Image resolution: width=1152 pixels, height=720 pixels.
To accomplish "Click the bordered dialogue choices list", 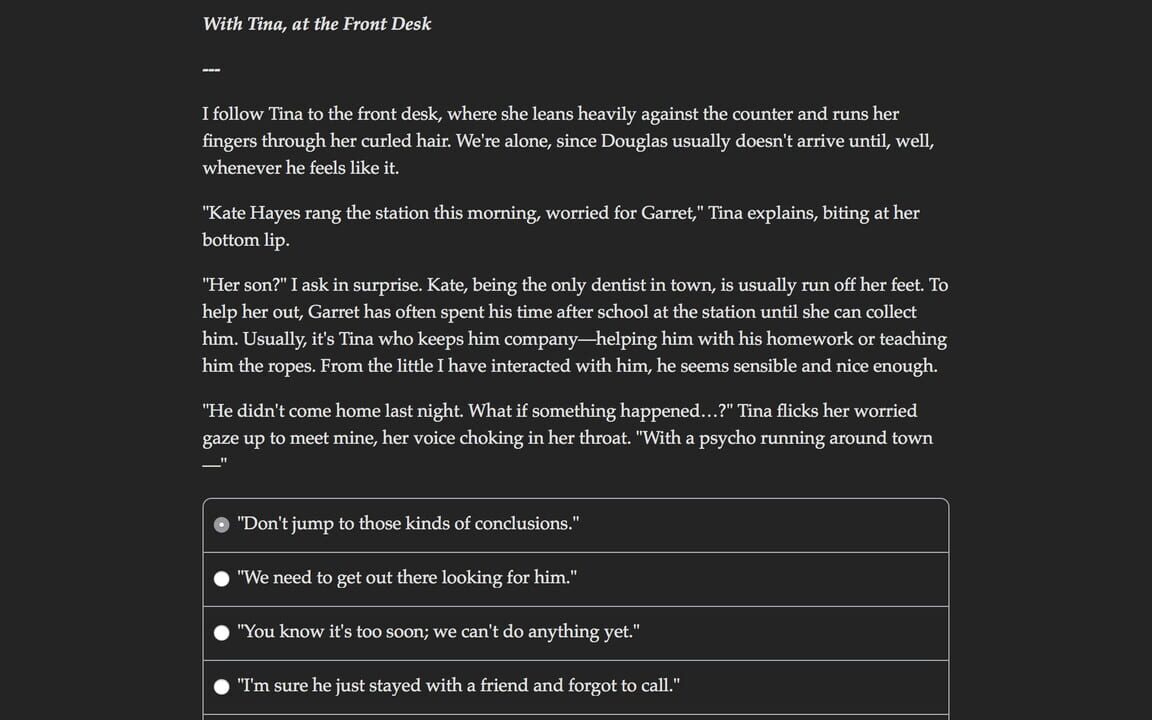I will 575,605.
